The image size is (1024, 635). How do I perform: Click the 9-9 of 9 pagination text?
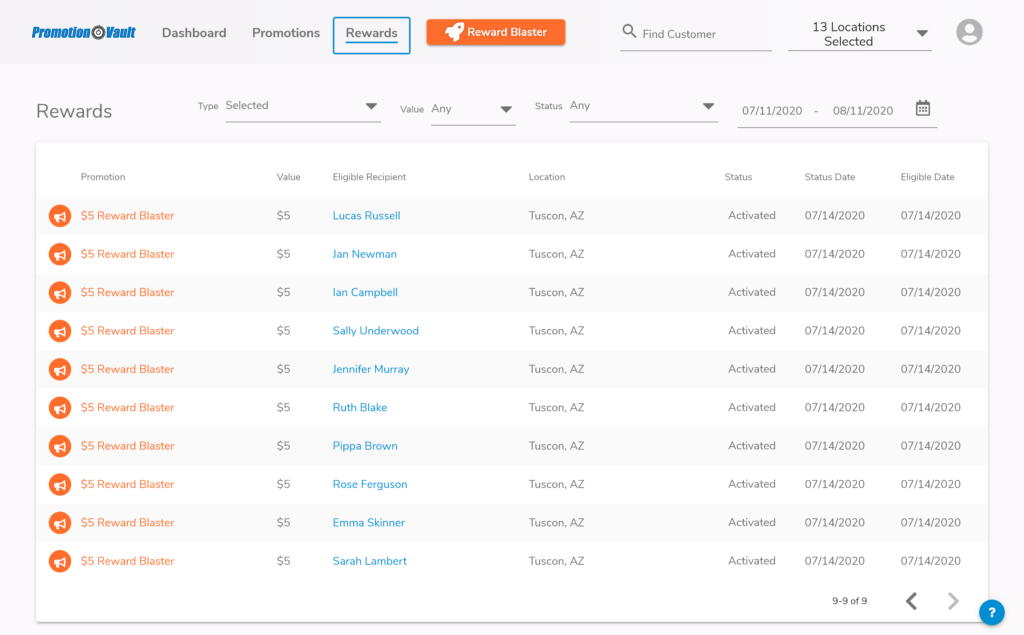850,601
